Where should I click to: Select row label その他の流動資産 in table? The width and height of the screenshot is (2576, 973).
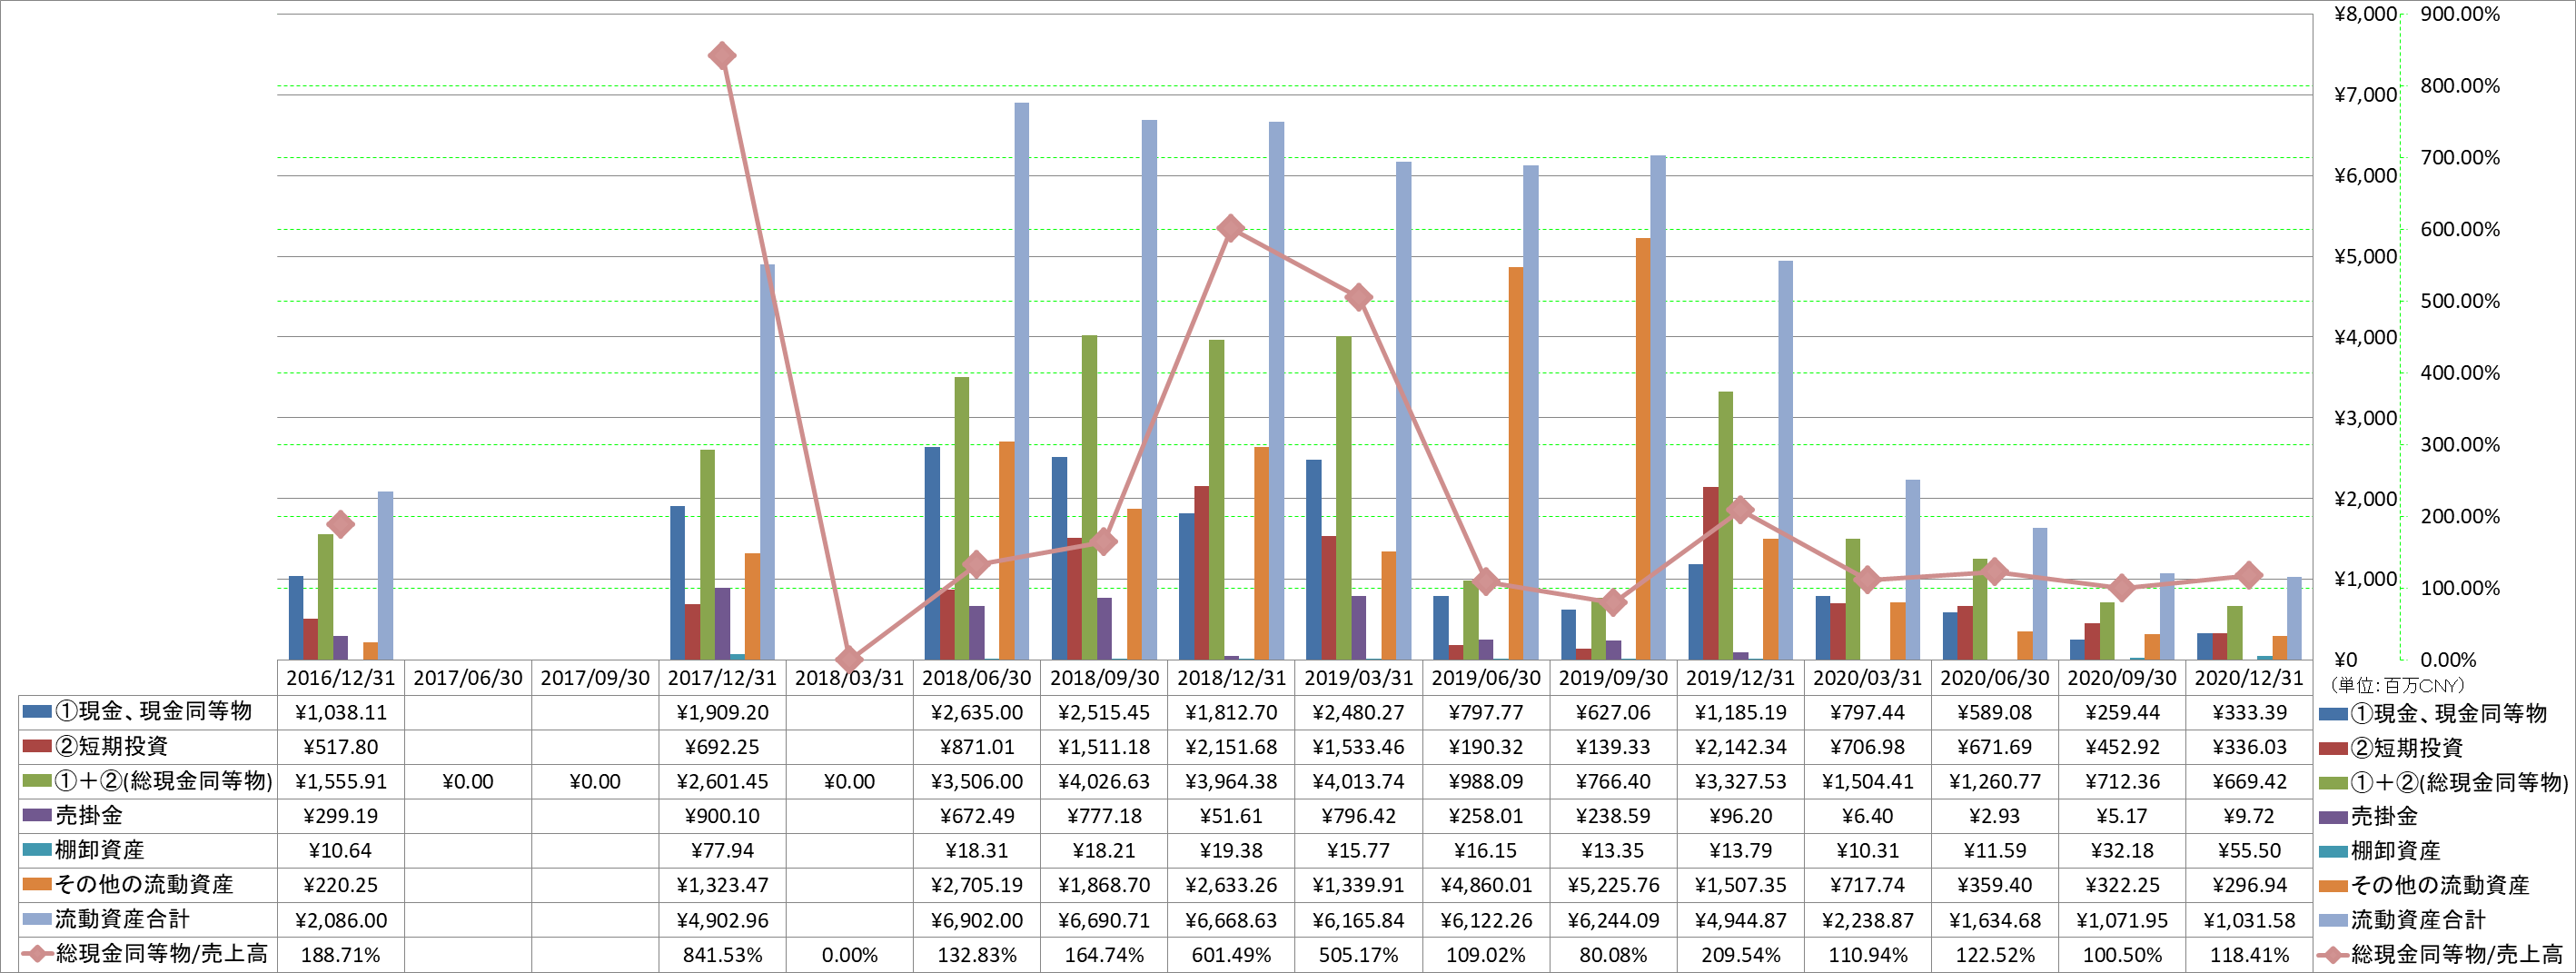(x=144, y=884)
